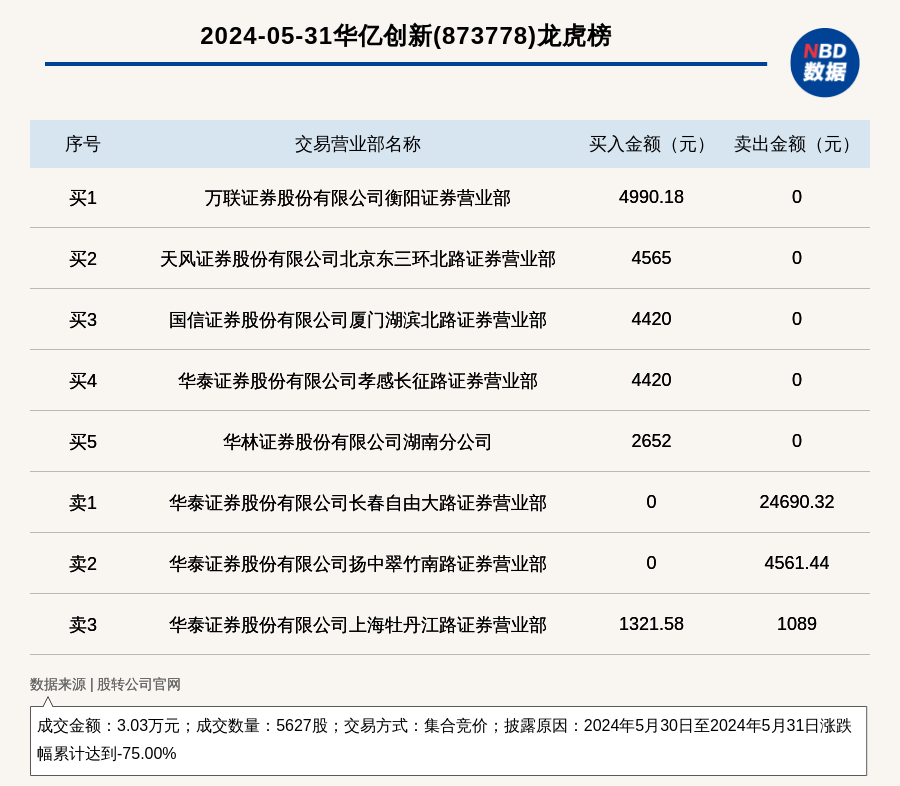Click the sell amount 1089
Screen dimensions: 900x786
(x=797, y=624)
